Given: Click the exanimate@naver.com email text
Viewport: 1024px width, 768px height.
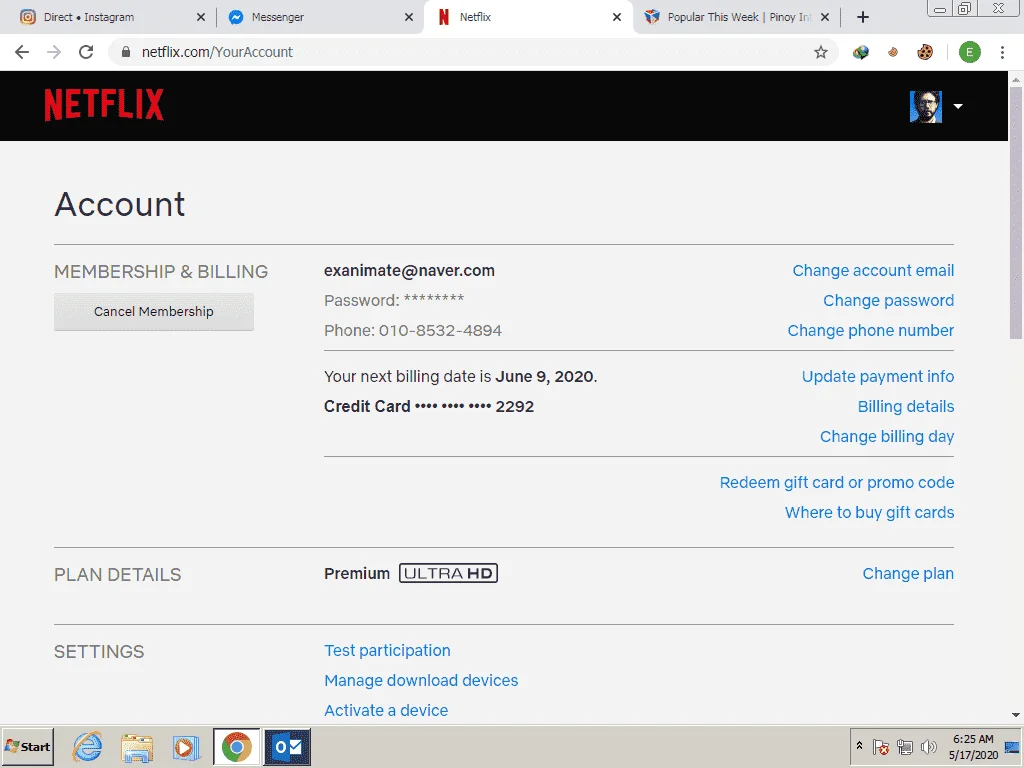Looking at the screenshot, I should 409,270.
